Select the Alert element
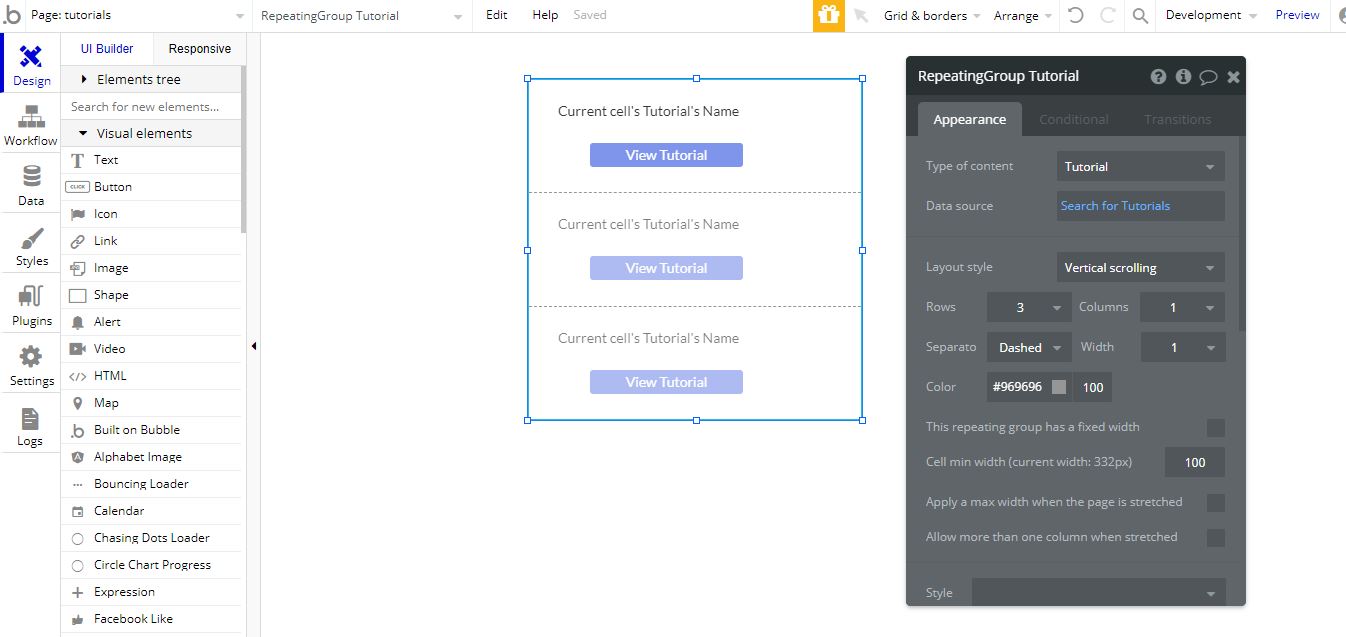This screenshot has height=637, width=1346. point(151,322)
